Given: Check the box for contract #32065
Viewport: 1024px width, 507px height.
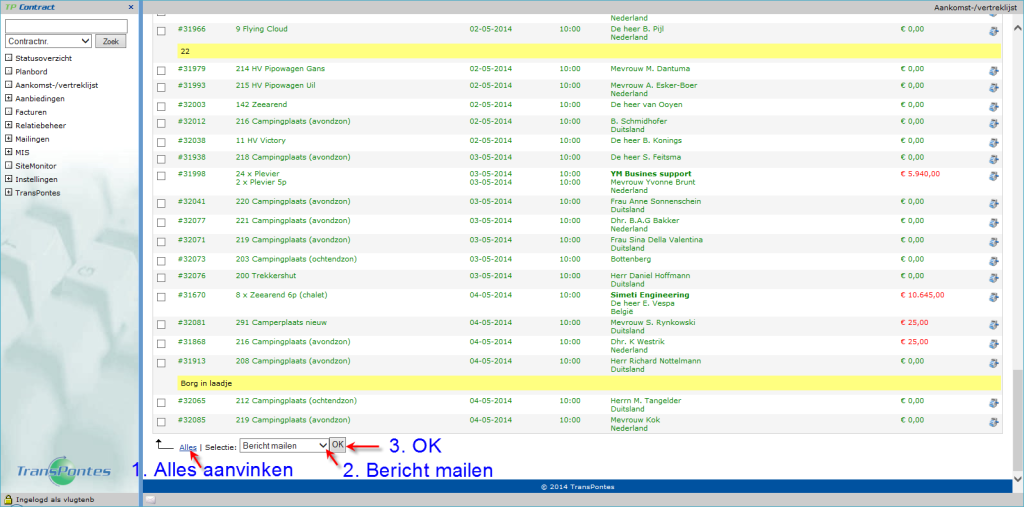Looking at the screenshot, I should (161, 402).
